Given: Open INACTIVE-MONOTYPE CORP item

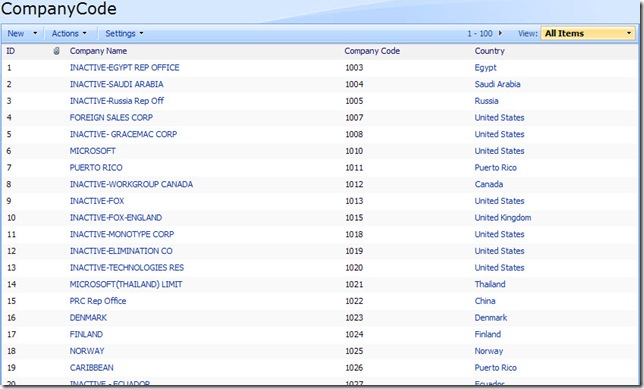Looking at the screenshot, I should click(x=122, y=234).
